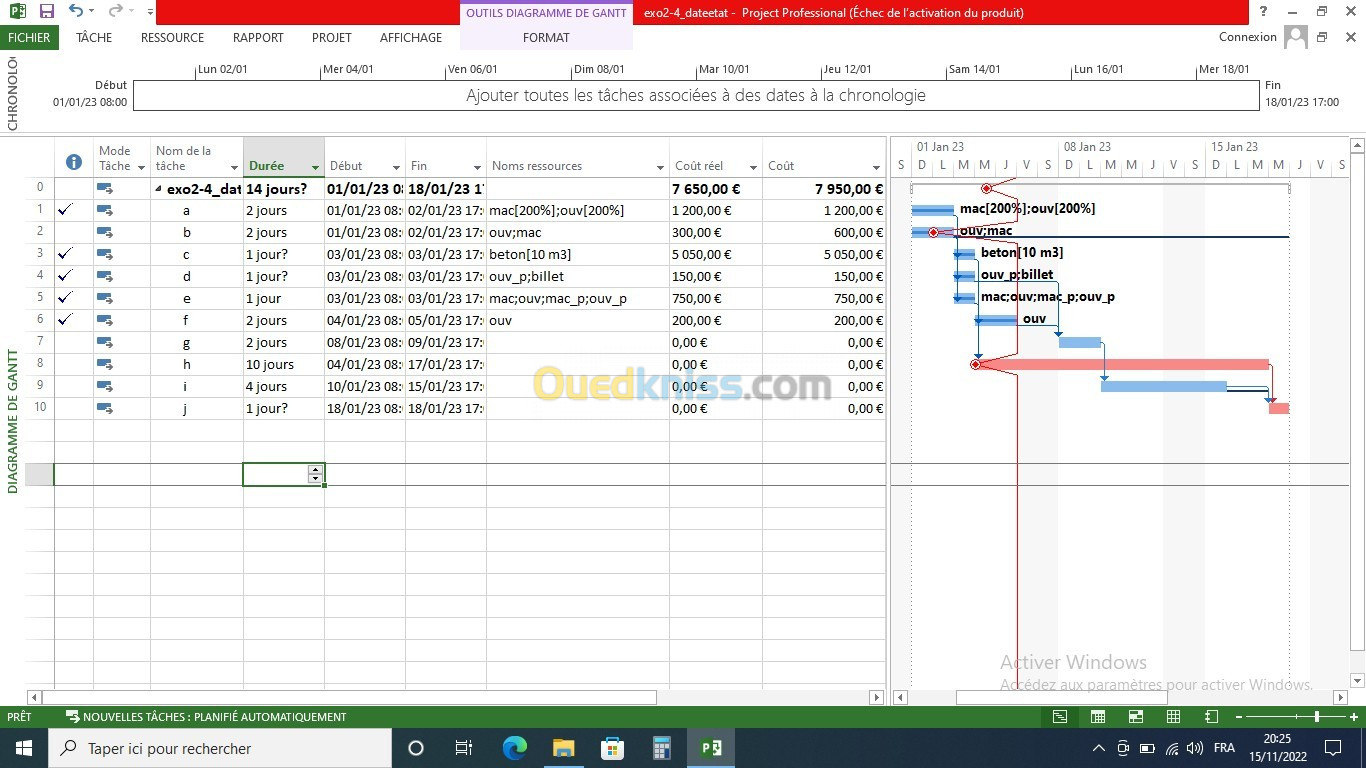1366x768 pixels.
Task: Click the red Gantt bar for task h
Action: 1123,365
